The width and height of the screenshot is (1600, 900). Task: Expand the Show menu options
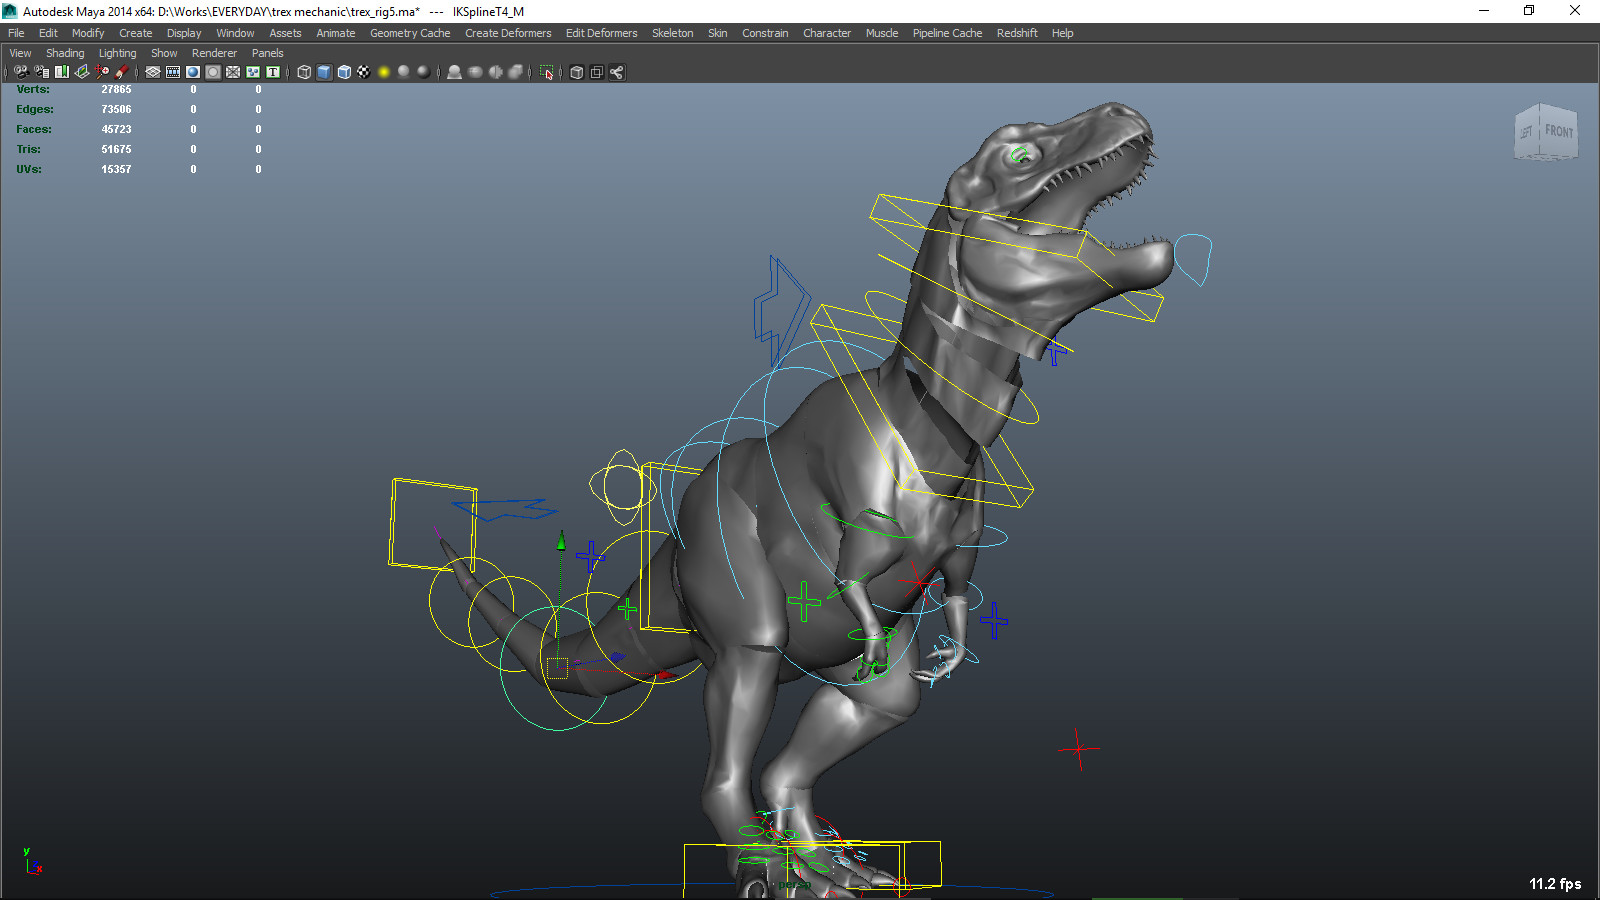point(163,52)
